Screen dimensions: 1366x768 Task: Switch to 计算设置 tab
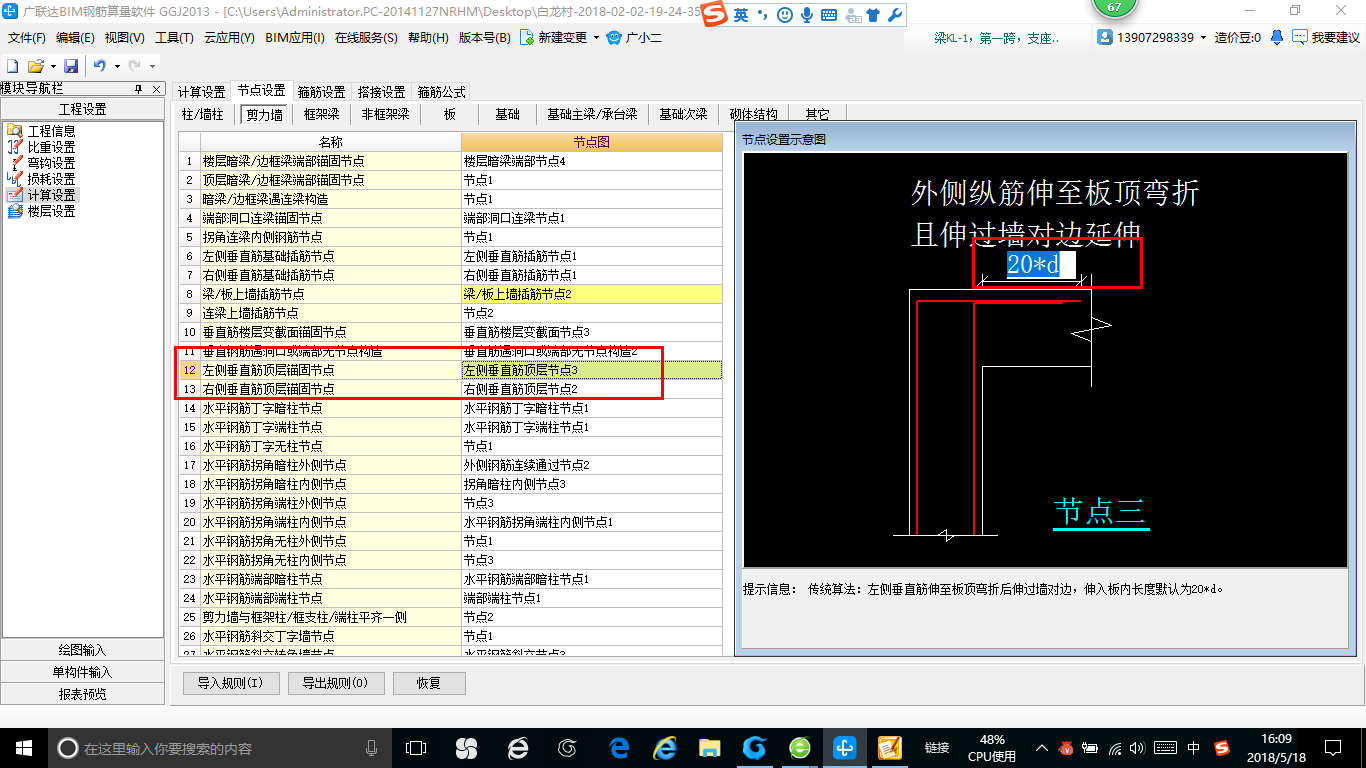(201, 92)
